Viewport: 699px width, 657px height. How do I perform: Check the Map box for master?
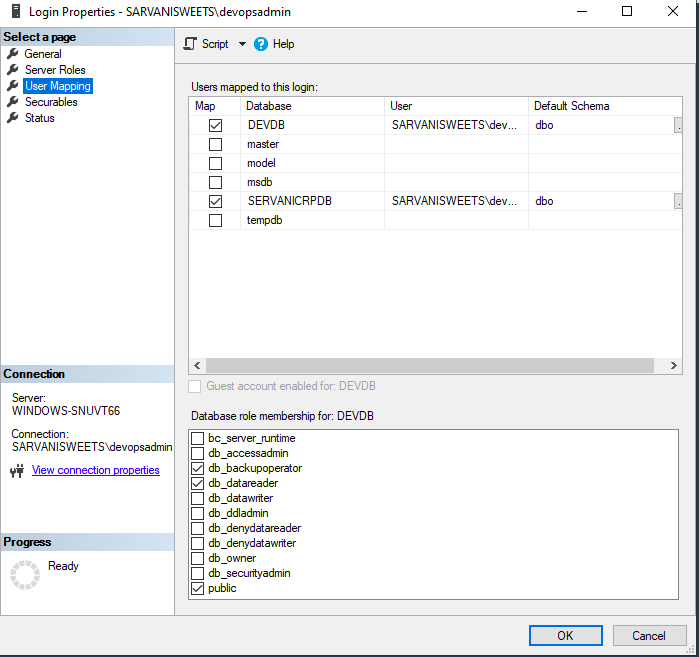coord(215,144)
